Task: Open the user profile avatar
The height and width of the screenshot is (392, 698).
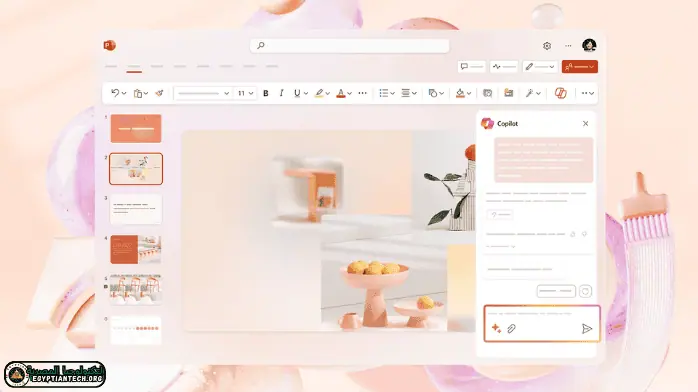Action: point(589,45)
